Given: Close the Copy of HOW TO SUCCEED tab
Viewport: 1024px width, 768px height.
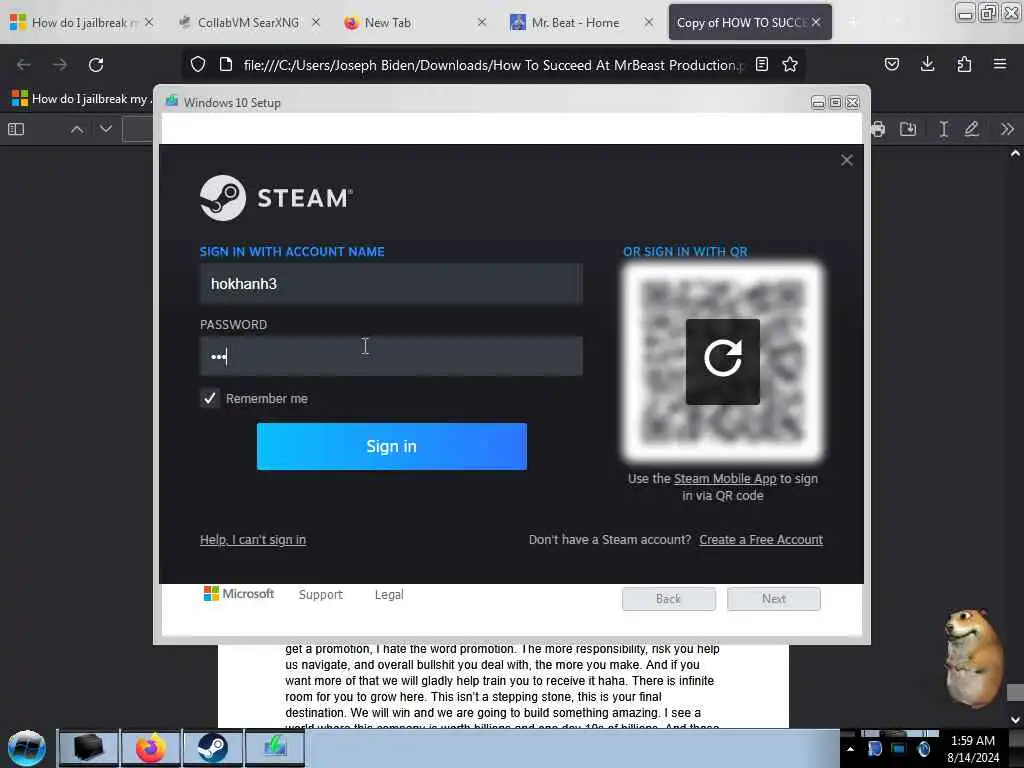Looking at the screenshot, I should click(x=816, y=22).
